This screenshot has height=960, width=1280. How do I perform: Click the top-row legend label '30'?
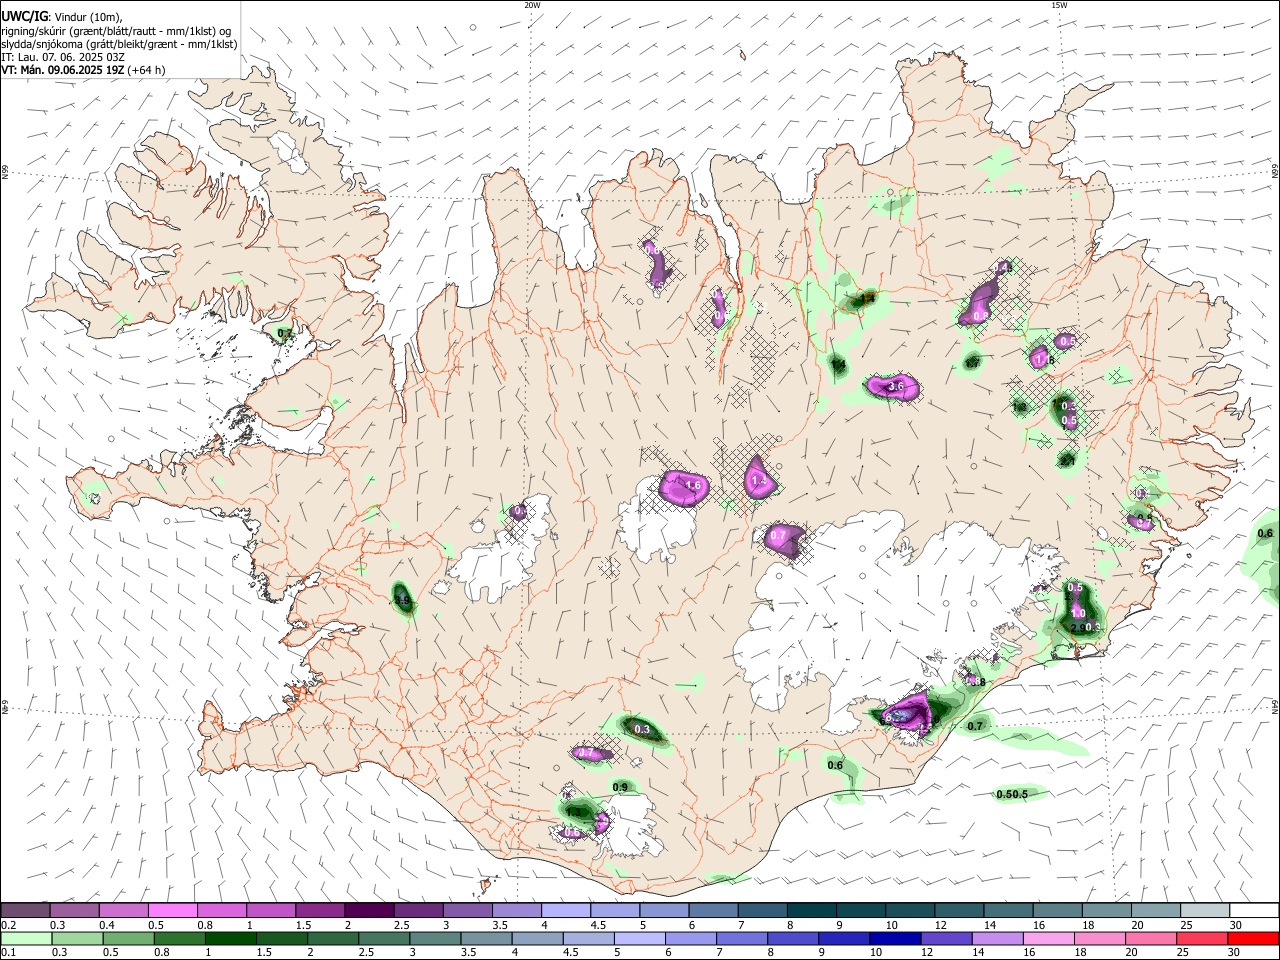[x=1235, y=925]
